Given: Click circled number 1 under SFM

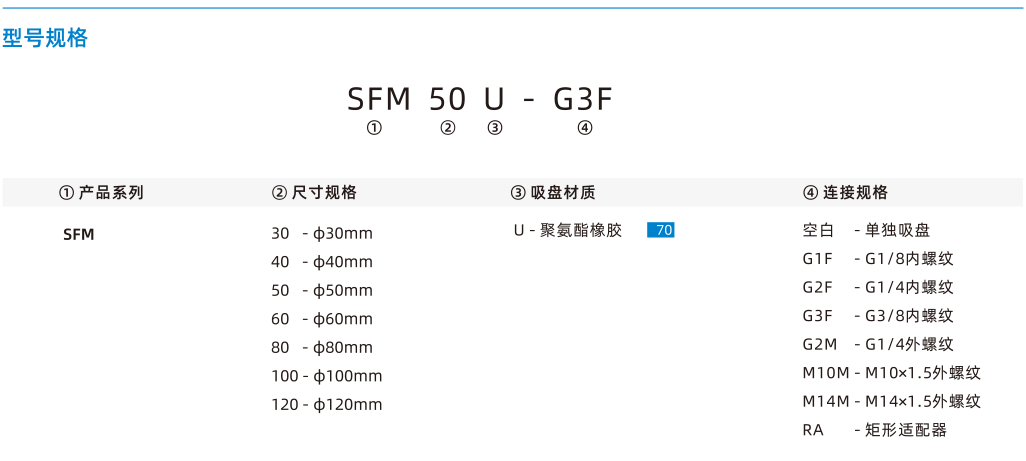Looking at the screenshot, I should tap(374, 128).
